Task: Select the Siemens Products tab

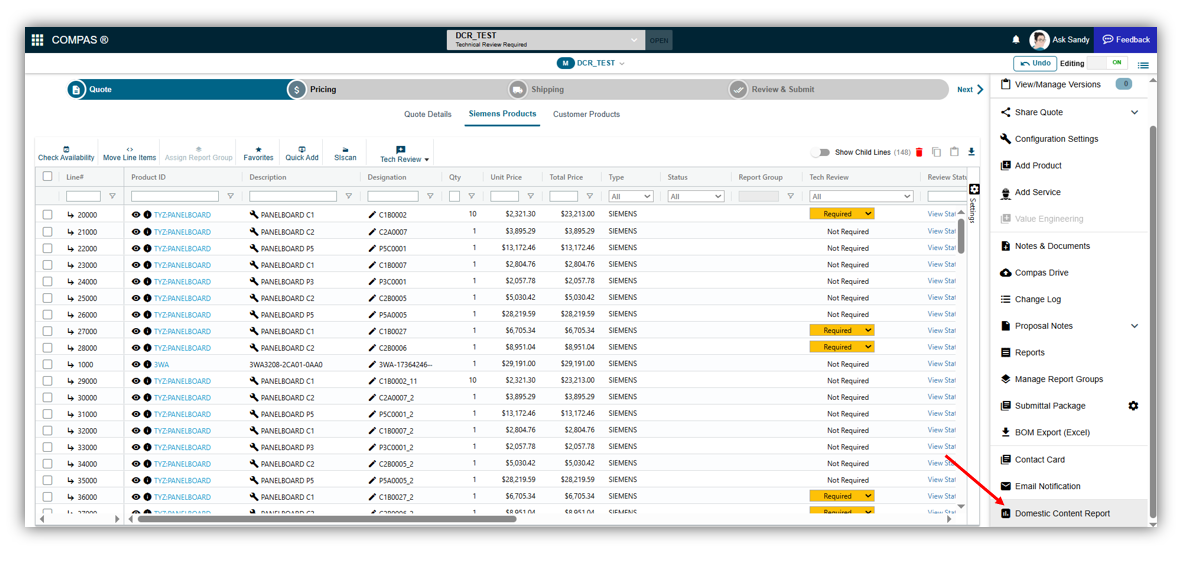Action: click(x=502, y=114)
